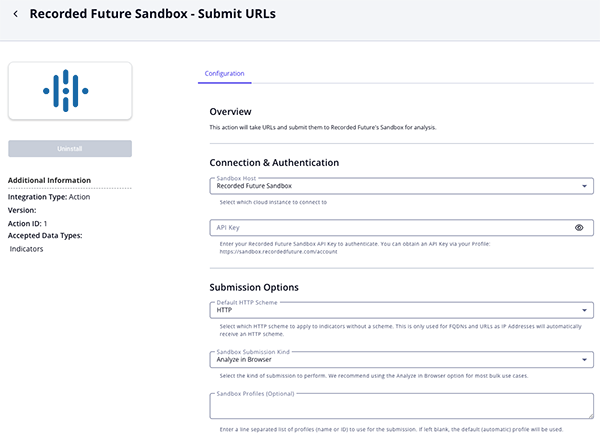
Task: Switch to the Configuration tab
Action: pyautogui.click(x=224, y=73)
